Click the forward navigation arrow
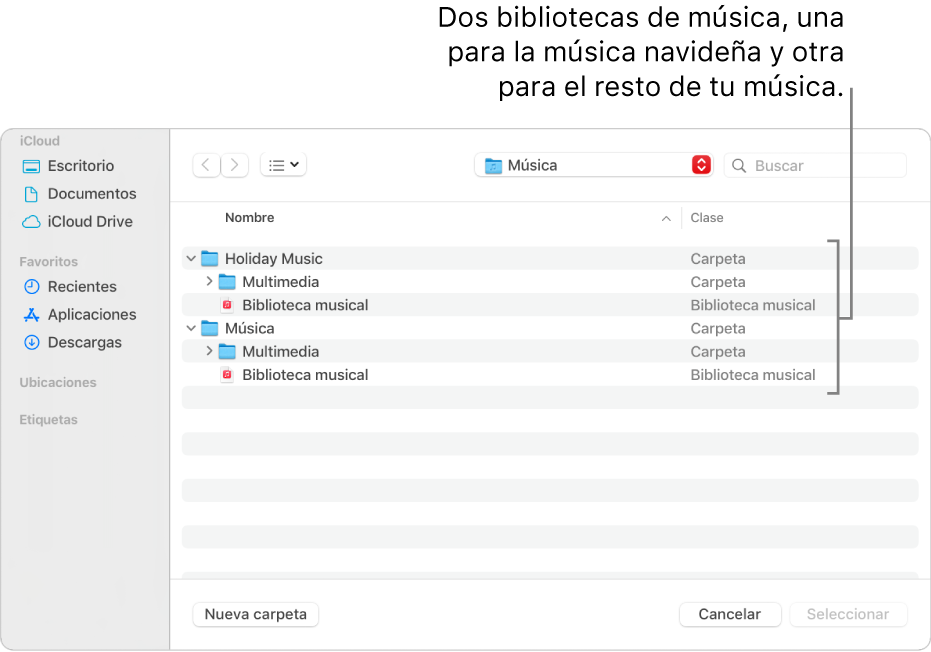The height and width of the screenshot is (652, 931). tap(234, 164)
